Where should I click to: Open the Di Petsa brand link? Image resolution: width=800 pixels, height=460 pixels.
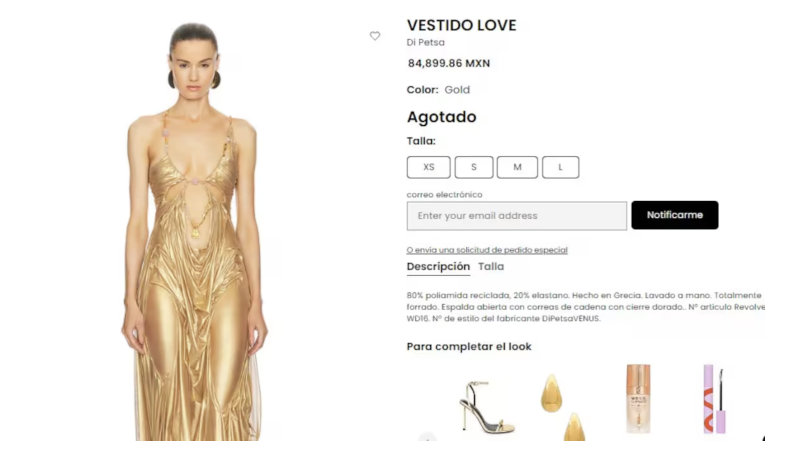426,42
